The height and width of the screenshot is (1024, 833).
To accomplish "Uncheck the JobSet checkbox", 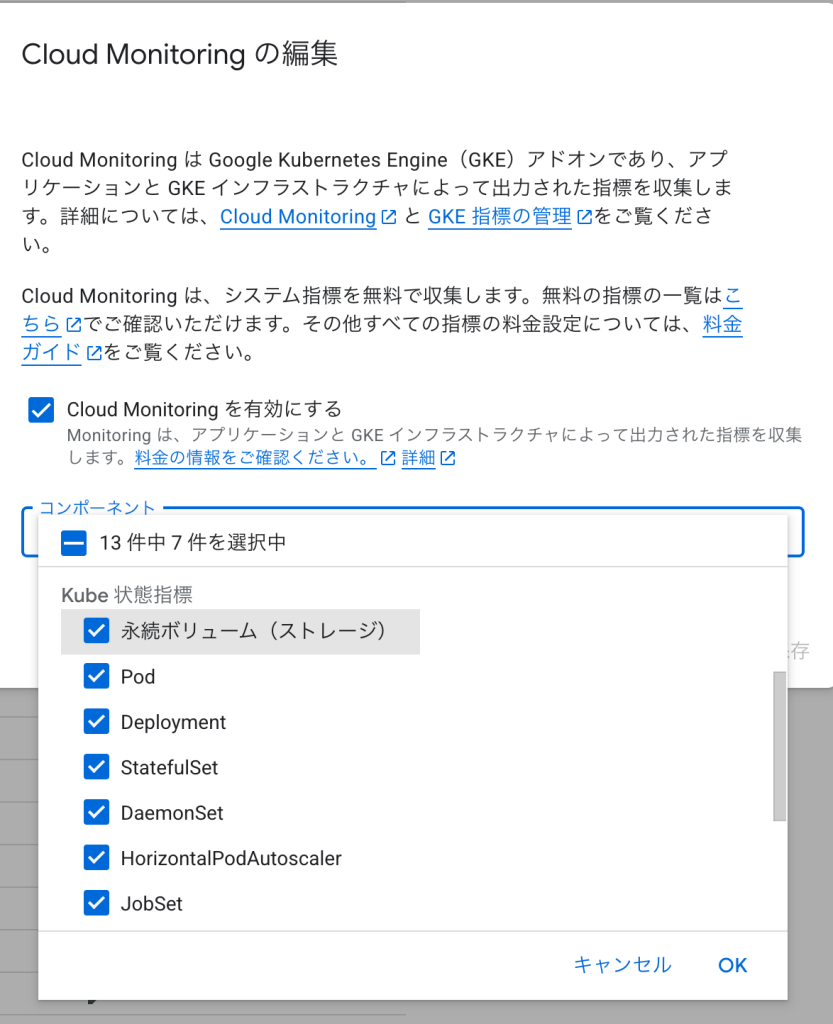I will coord(97,903).
